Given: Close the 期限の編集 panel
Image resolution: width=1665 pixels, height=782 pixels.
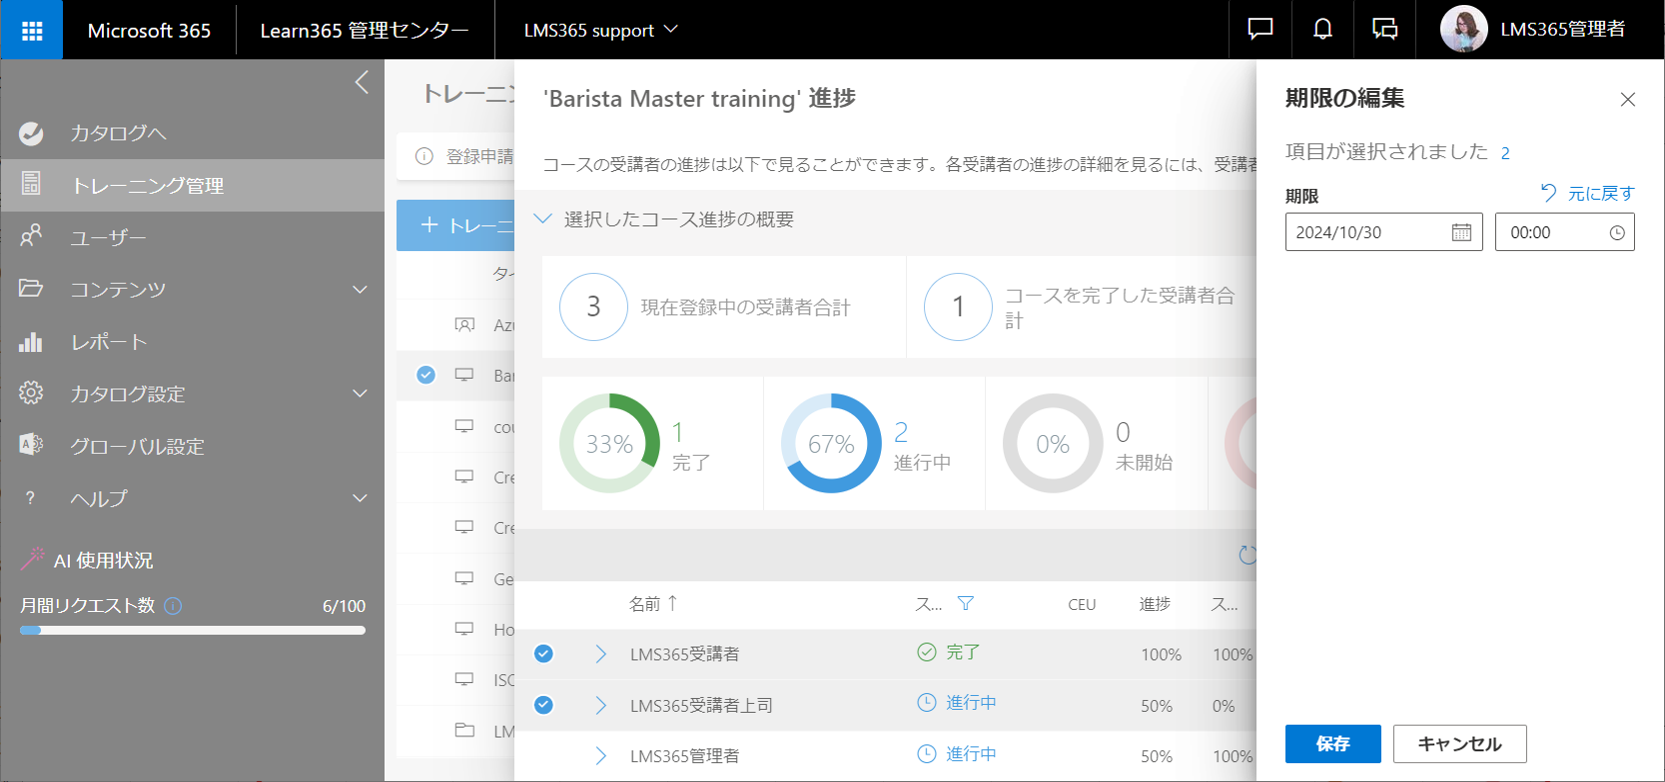Looking at the screenshot, I should pyautogui.click(x=1628, y=99).
